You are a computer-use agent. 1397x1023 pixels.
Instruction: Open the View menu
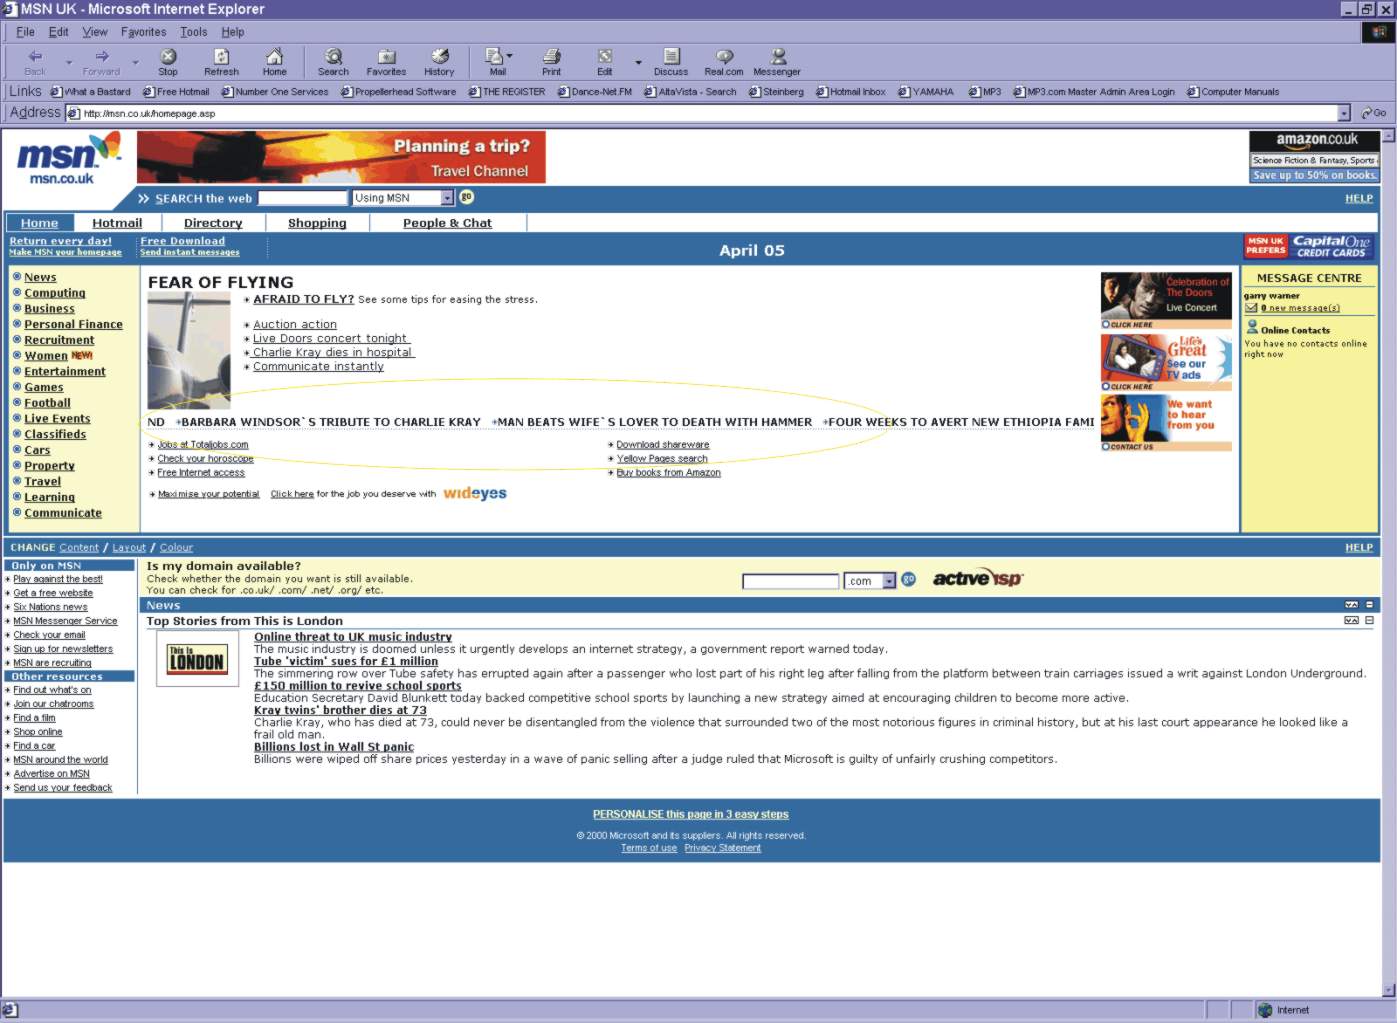[95, 32]
